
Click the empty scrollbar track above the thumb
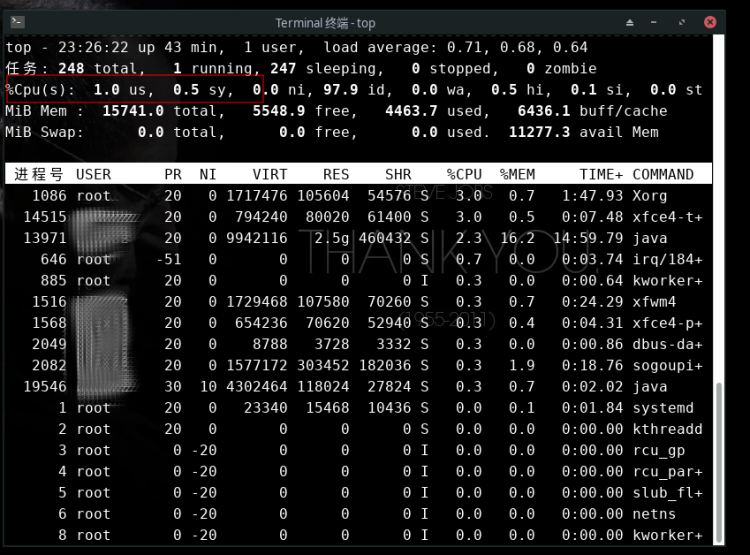pyautogui.click(x=719, y=200)
